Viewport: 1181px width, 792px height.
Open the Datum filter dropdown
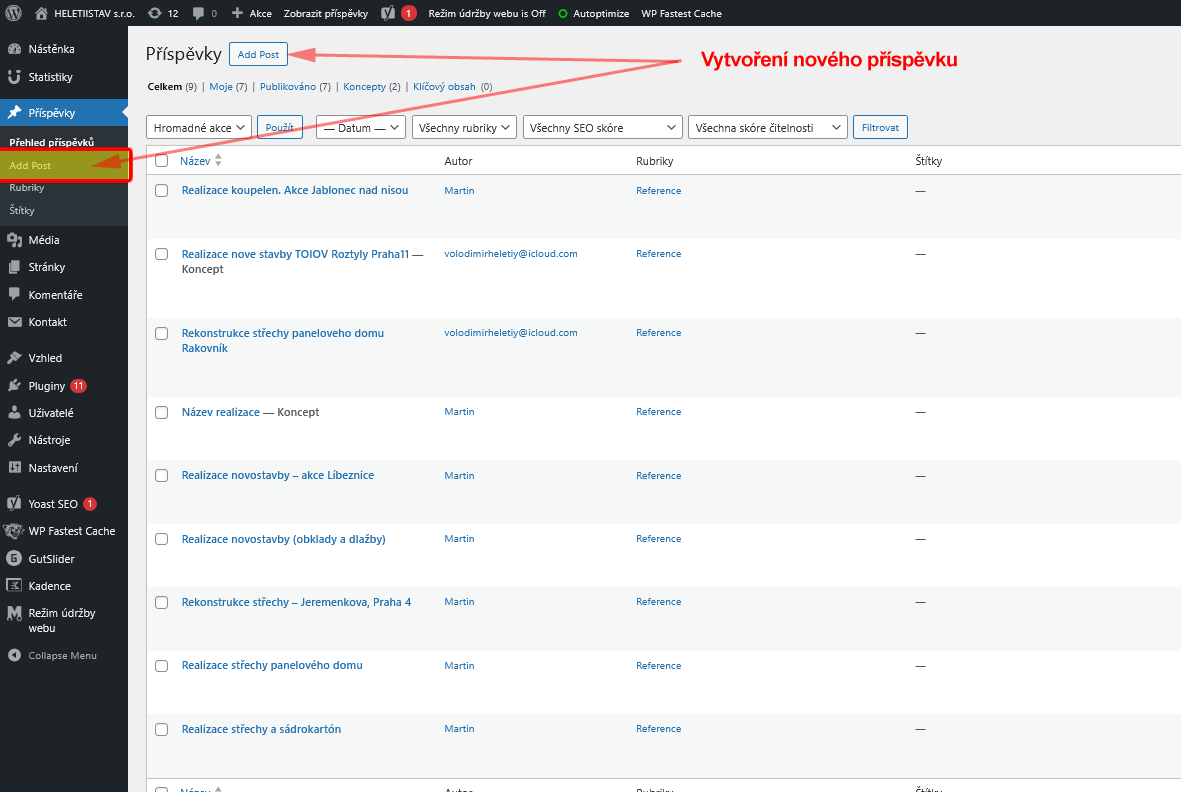coord(361,127)
